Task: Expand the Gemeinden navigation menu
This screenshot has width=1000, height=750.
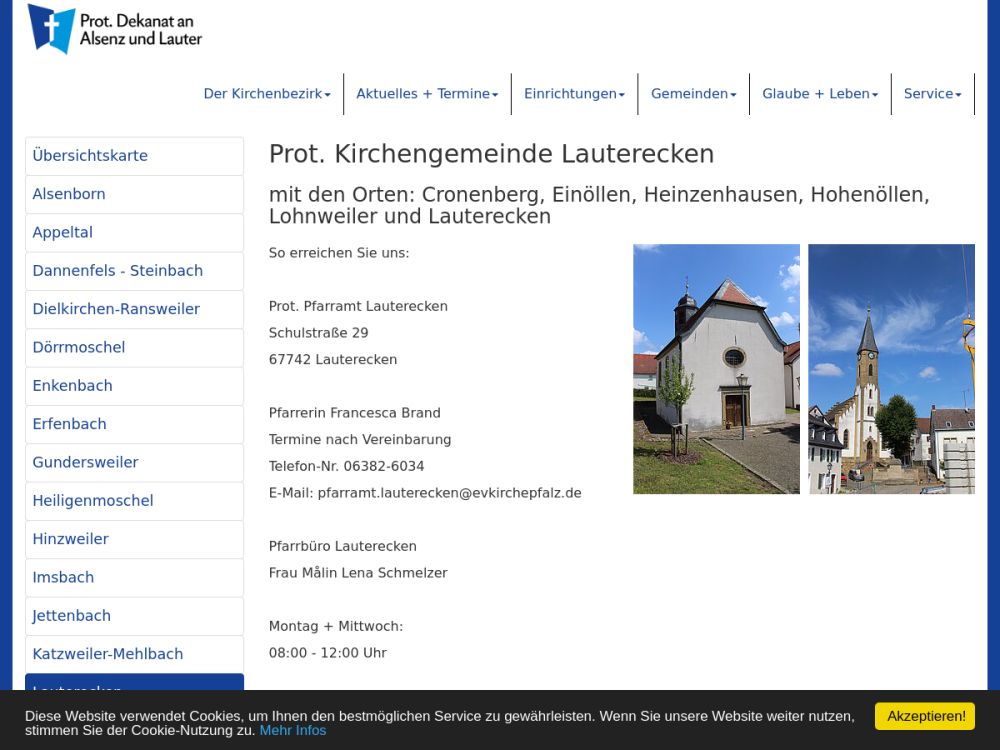Action: (x=693, y=94)
